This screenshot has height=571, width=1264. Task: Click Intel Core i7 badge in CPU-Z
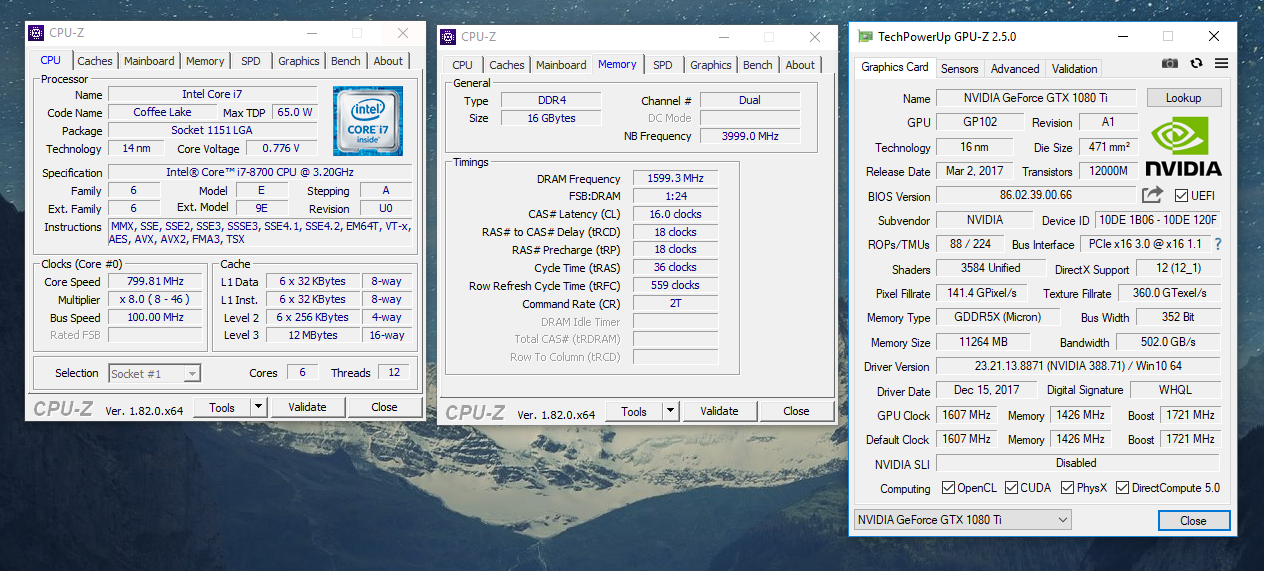point(368,121)
